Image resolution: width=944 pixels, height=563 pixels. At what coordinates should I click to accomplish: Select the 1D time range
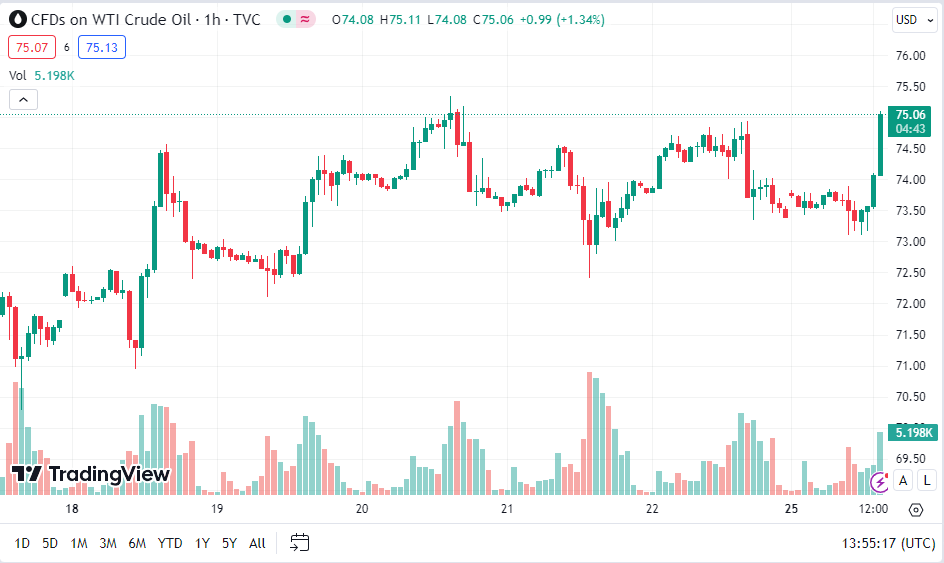[22, 543]
